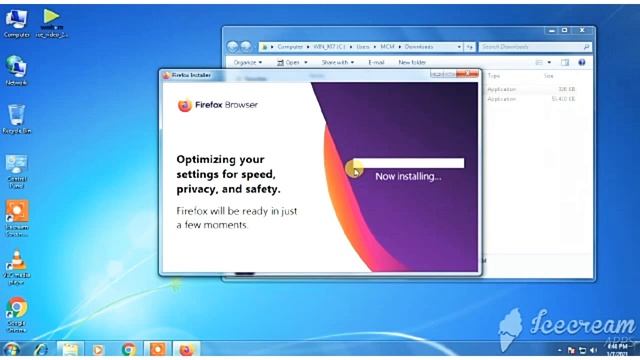The width and height of the screenshot is (640, 360).
Task: Close the Firefox Installer window
Action: pos(467,74)
